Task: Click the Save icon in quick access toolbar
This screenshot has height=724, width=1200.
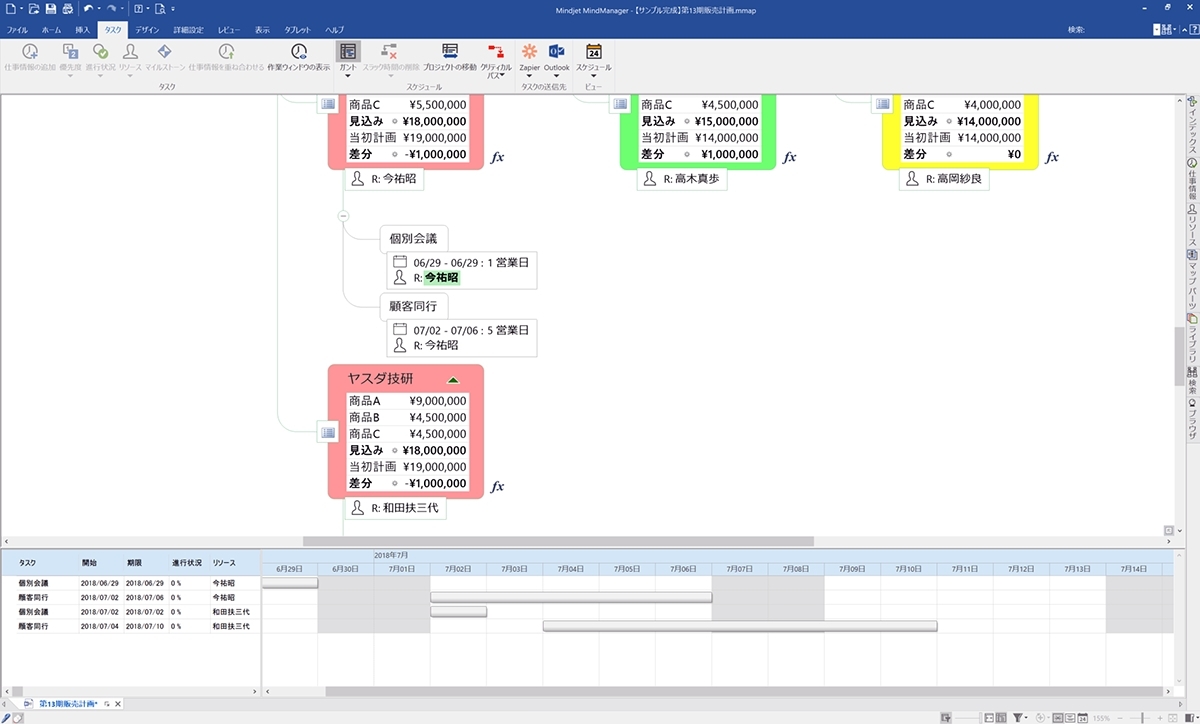Action: pyautogui.click(x=49, y=9)
